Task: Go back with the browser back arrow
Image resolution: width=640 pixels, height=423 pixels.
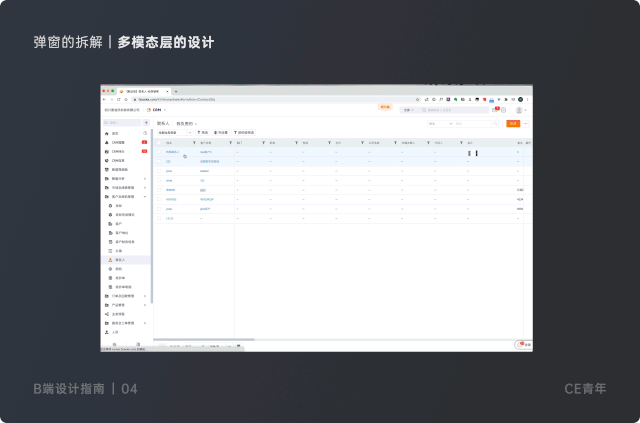Action: (104, 99)
